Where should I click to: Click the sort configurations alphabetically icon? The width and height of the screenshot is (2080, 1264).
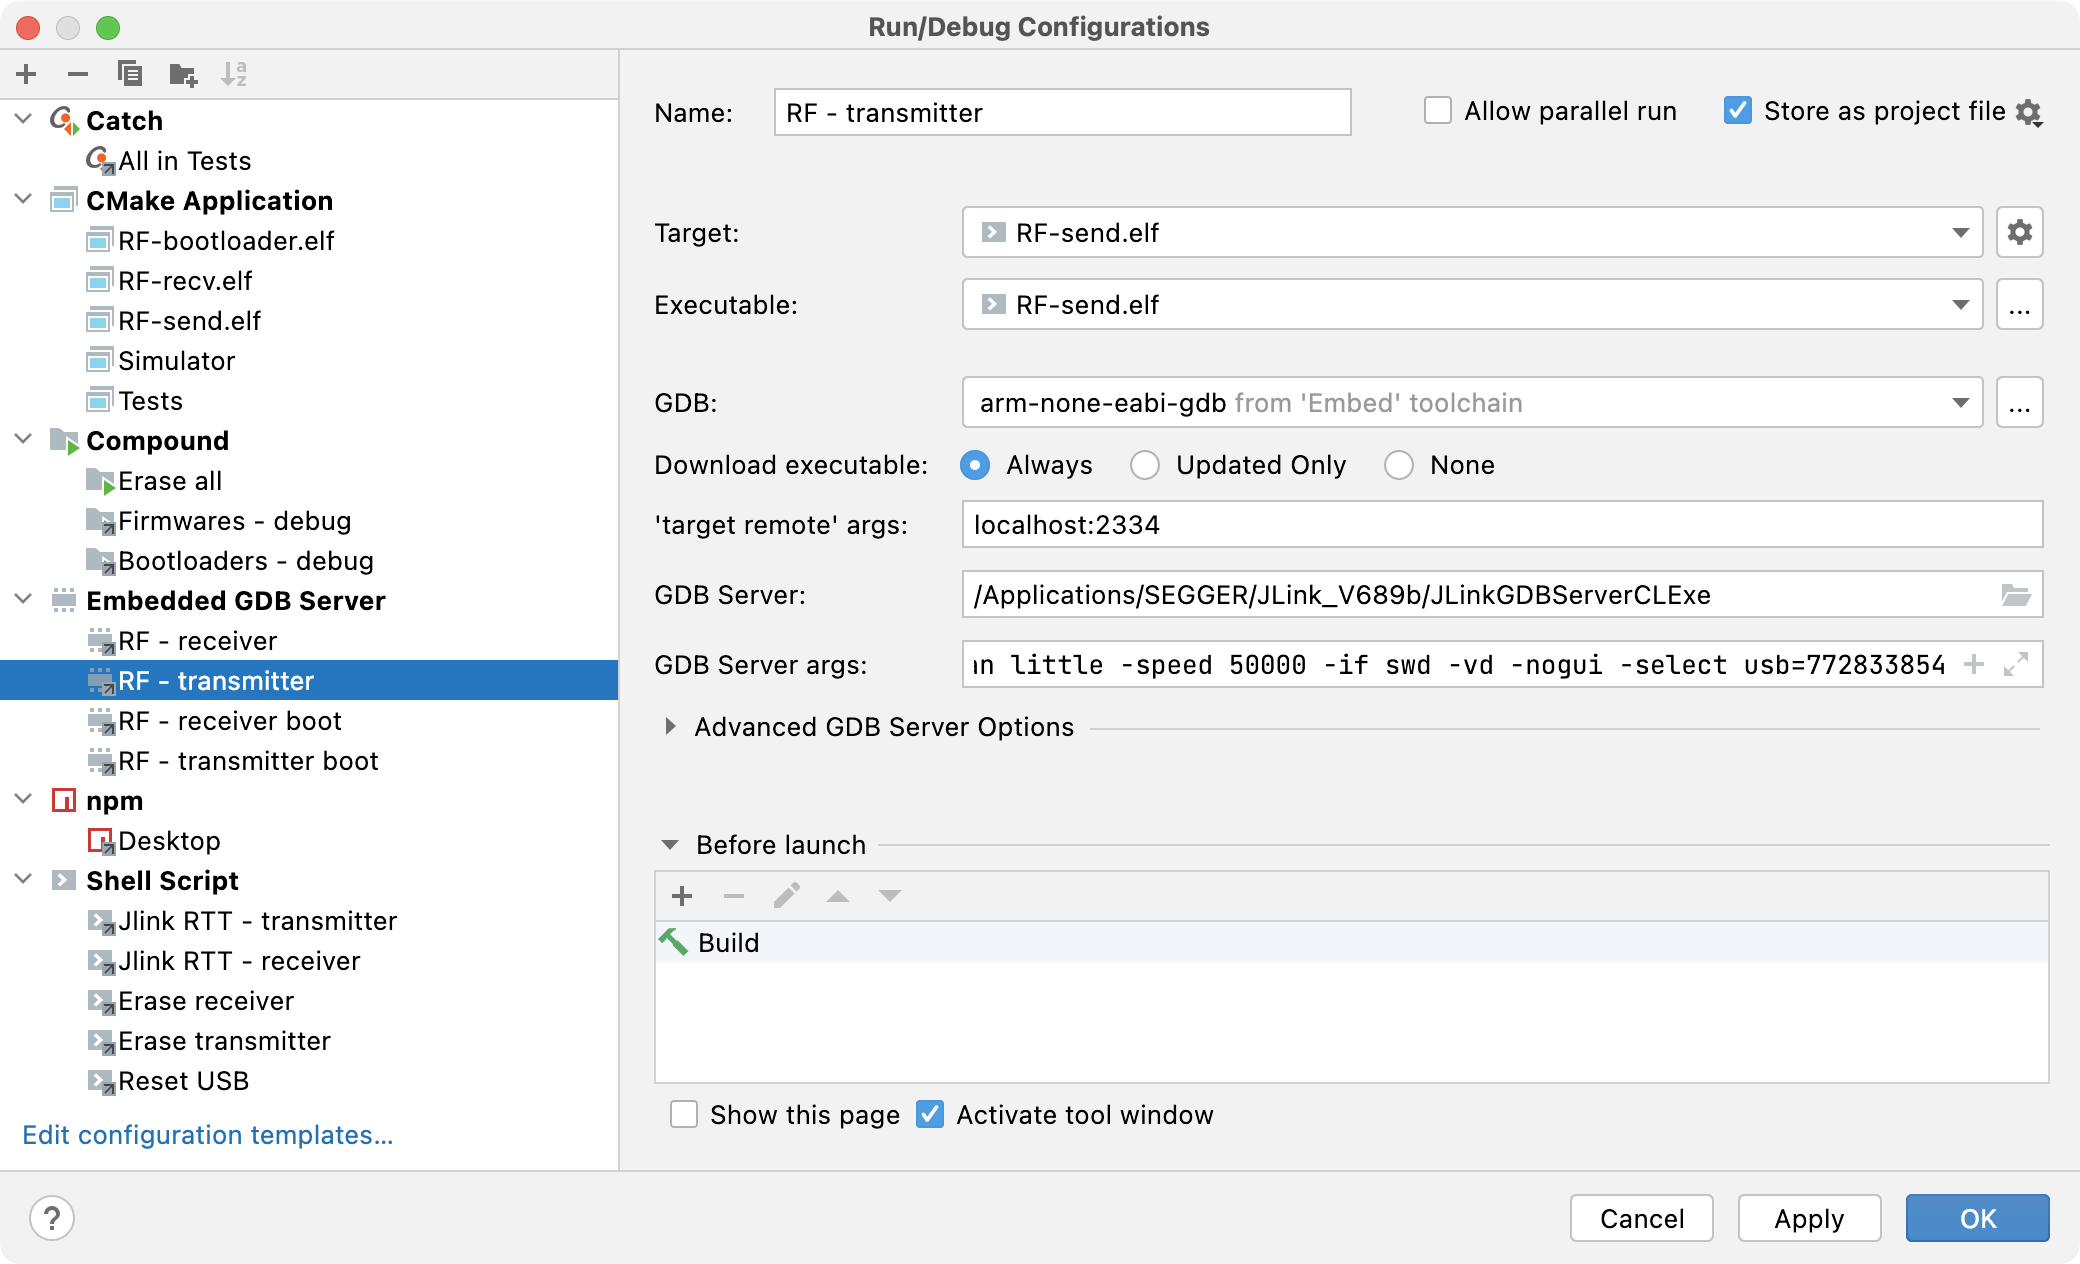[234, 74]
